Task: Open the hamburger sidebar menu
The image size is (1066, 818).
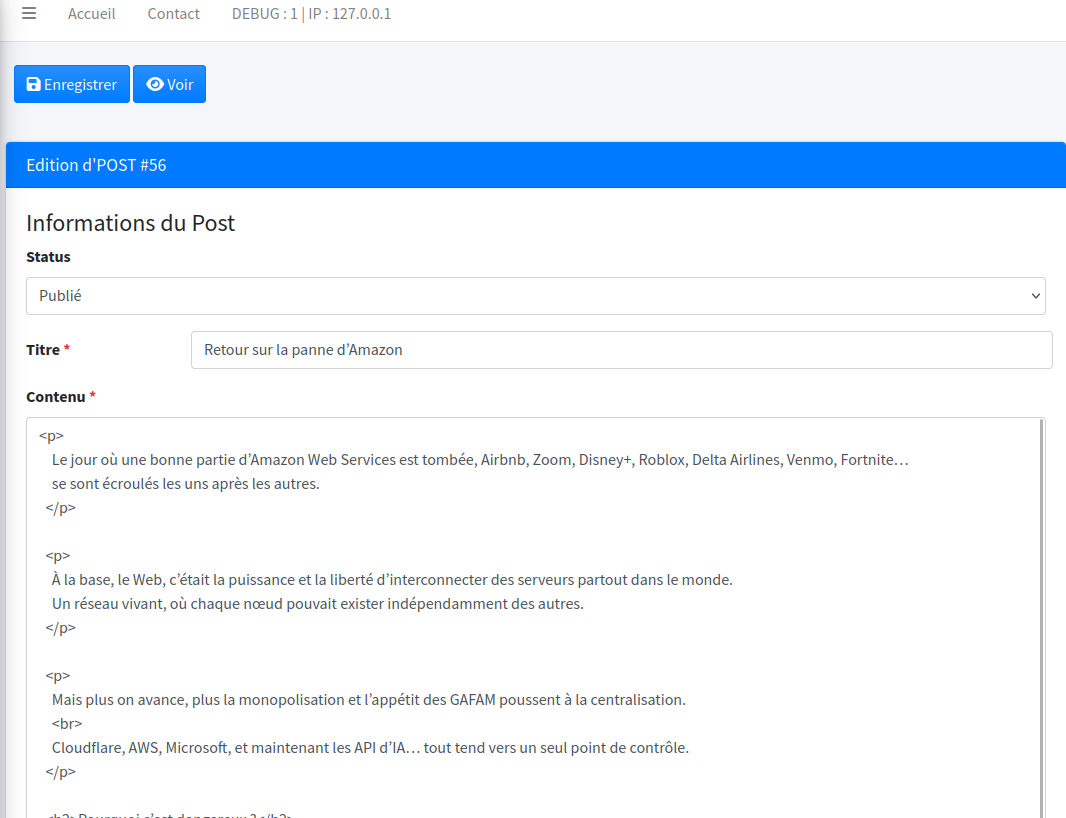Action: (x=29, y=14)
